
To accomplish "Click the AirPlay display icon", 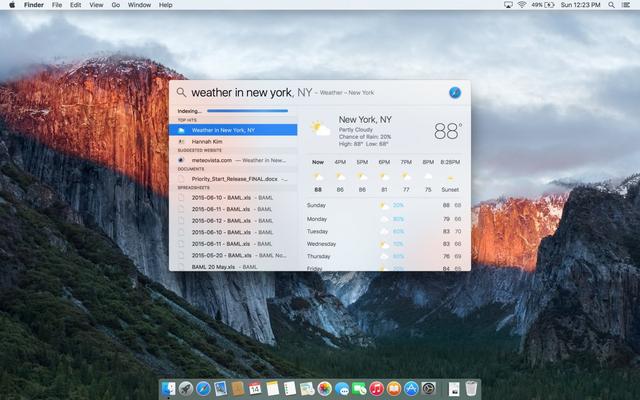I will click(x=508, y=5).
